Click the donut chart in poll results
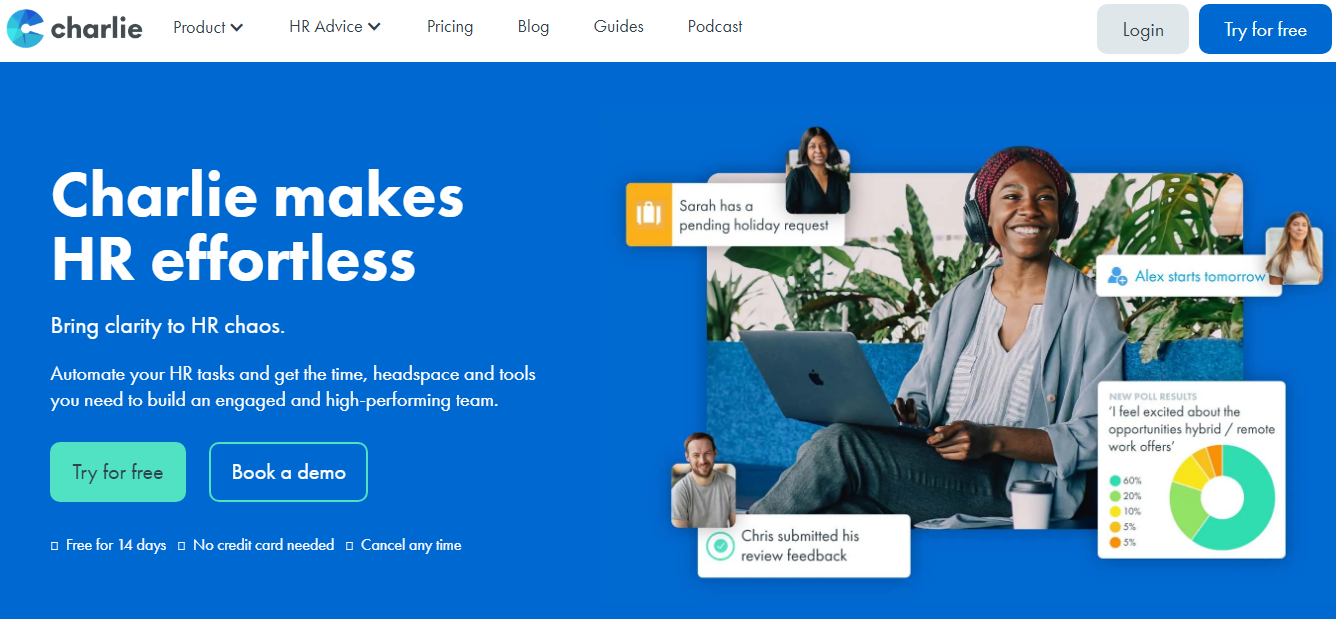 (1221, 497)
